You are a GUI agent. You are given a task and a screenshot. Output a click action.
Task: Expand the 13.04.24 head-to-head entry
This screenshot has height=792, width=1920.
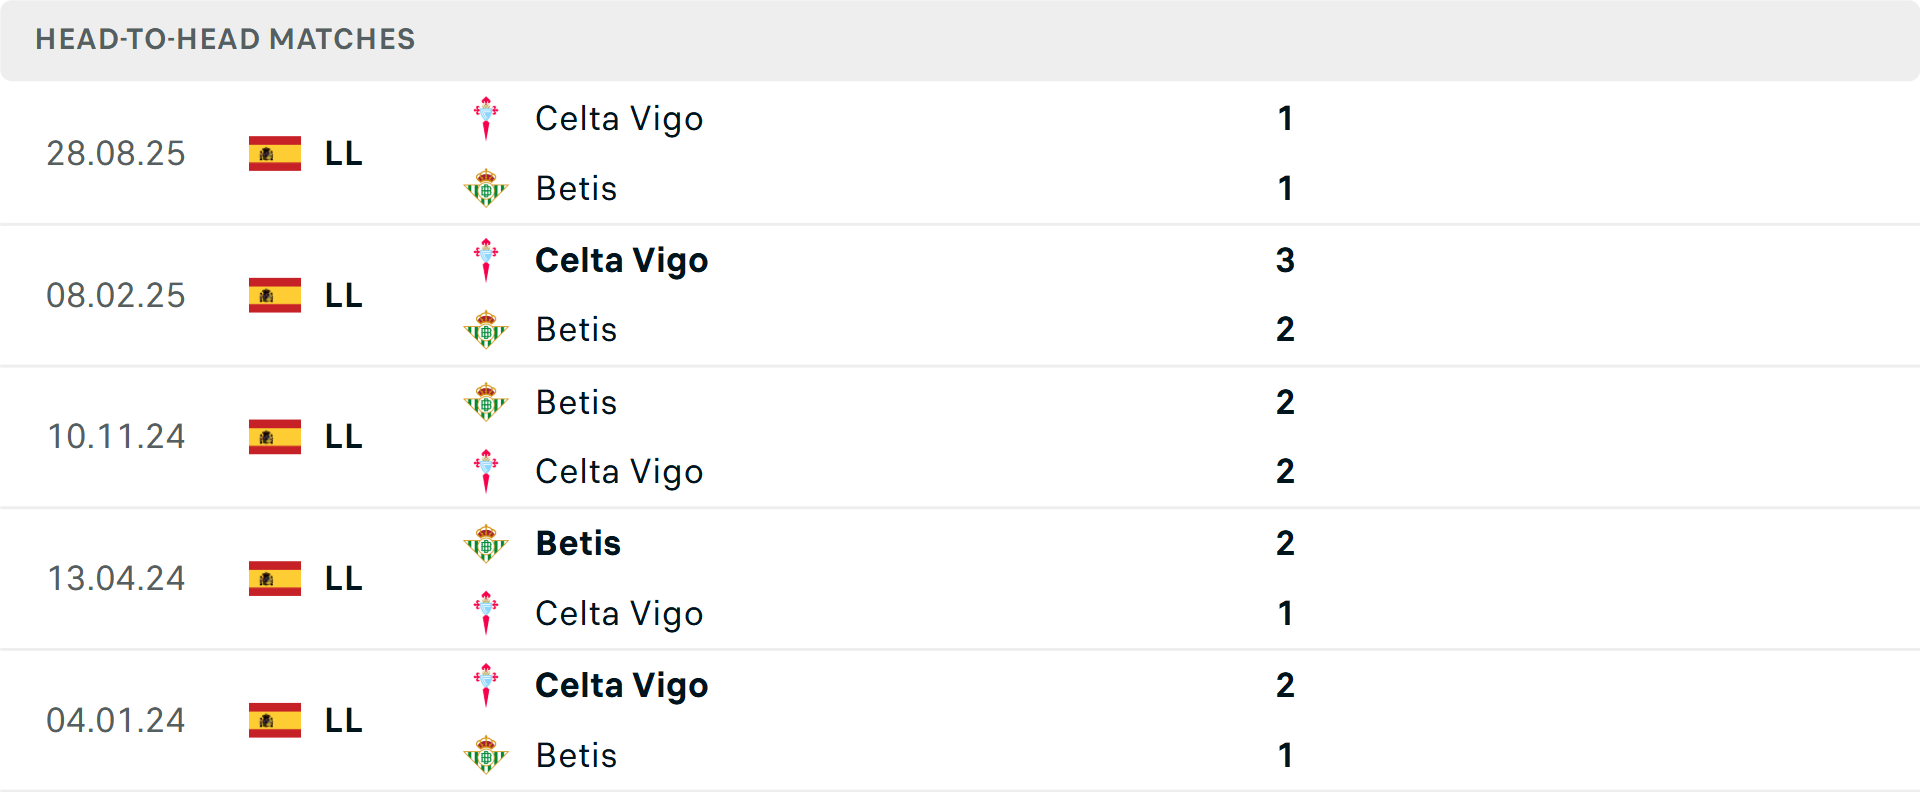click(960, 578)
